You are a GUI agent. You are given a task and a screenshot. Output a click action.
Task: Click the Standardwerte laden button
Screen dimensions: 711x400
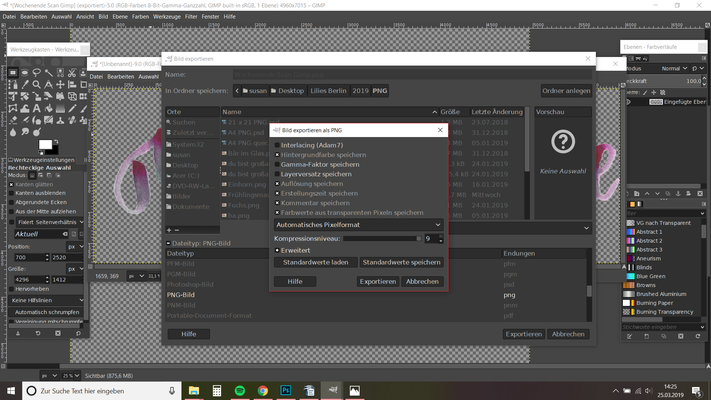315,262
